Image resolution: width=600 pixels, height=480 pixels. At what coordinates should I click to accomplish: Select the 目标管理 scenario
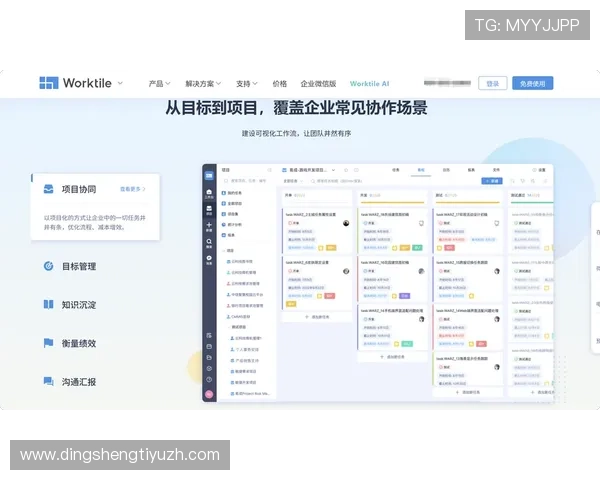(x=79, y=266)
